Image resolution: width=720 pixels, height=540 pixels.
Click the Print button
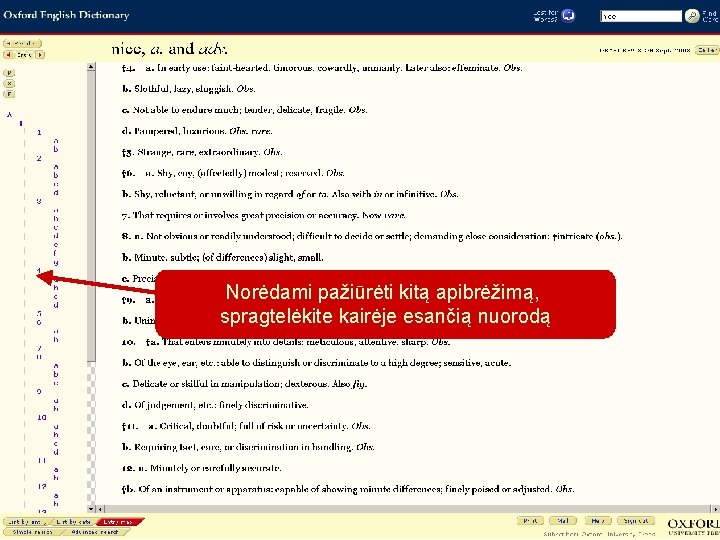[530, 521]
